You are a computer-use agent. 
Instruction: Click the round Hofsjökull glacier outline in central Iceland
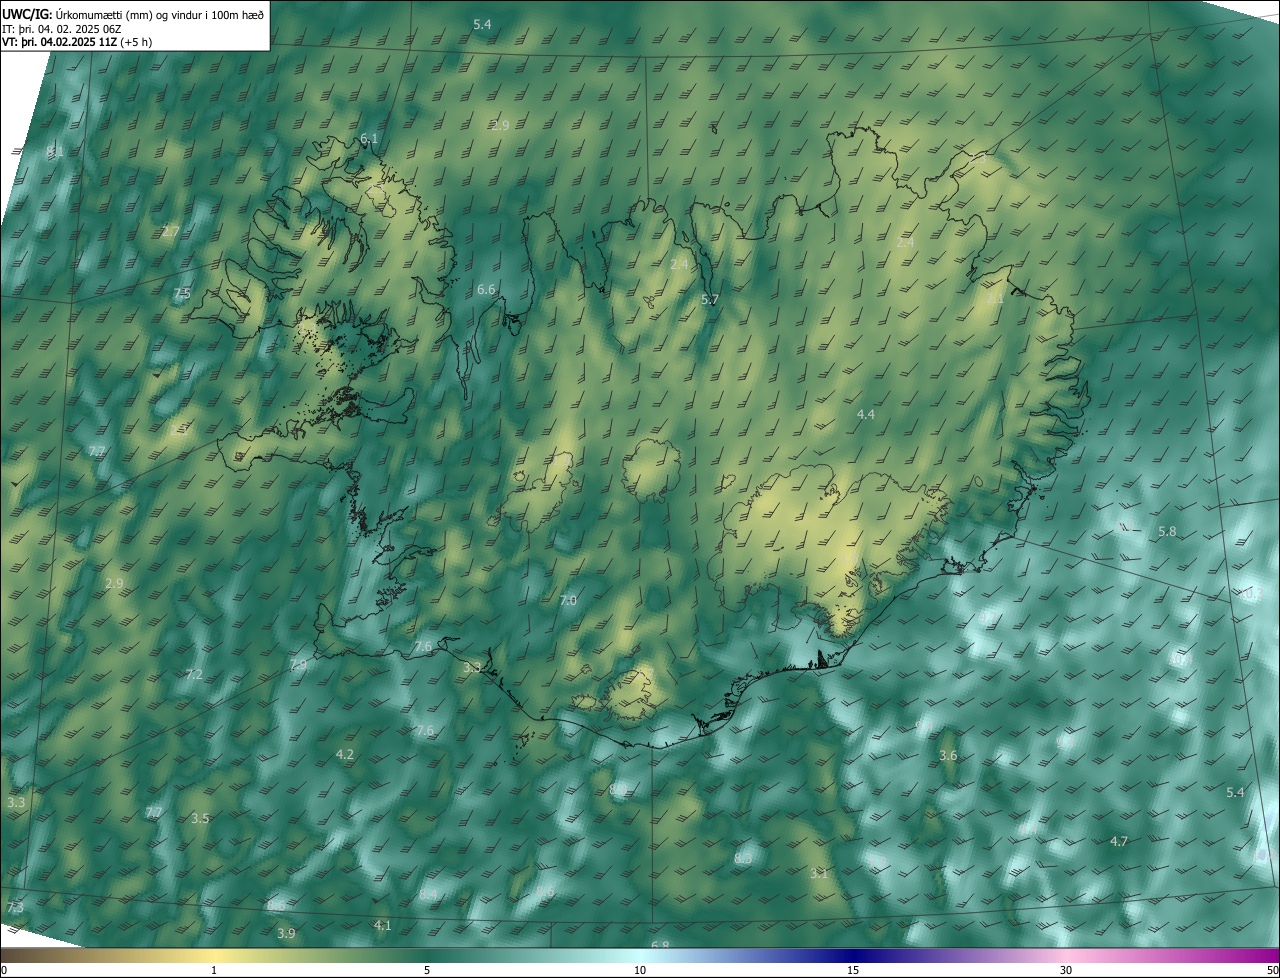tap(652, 469)
